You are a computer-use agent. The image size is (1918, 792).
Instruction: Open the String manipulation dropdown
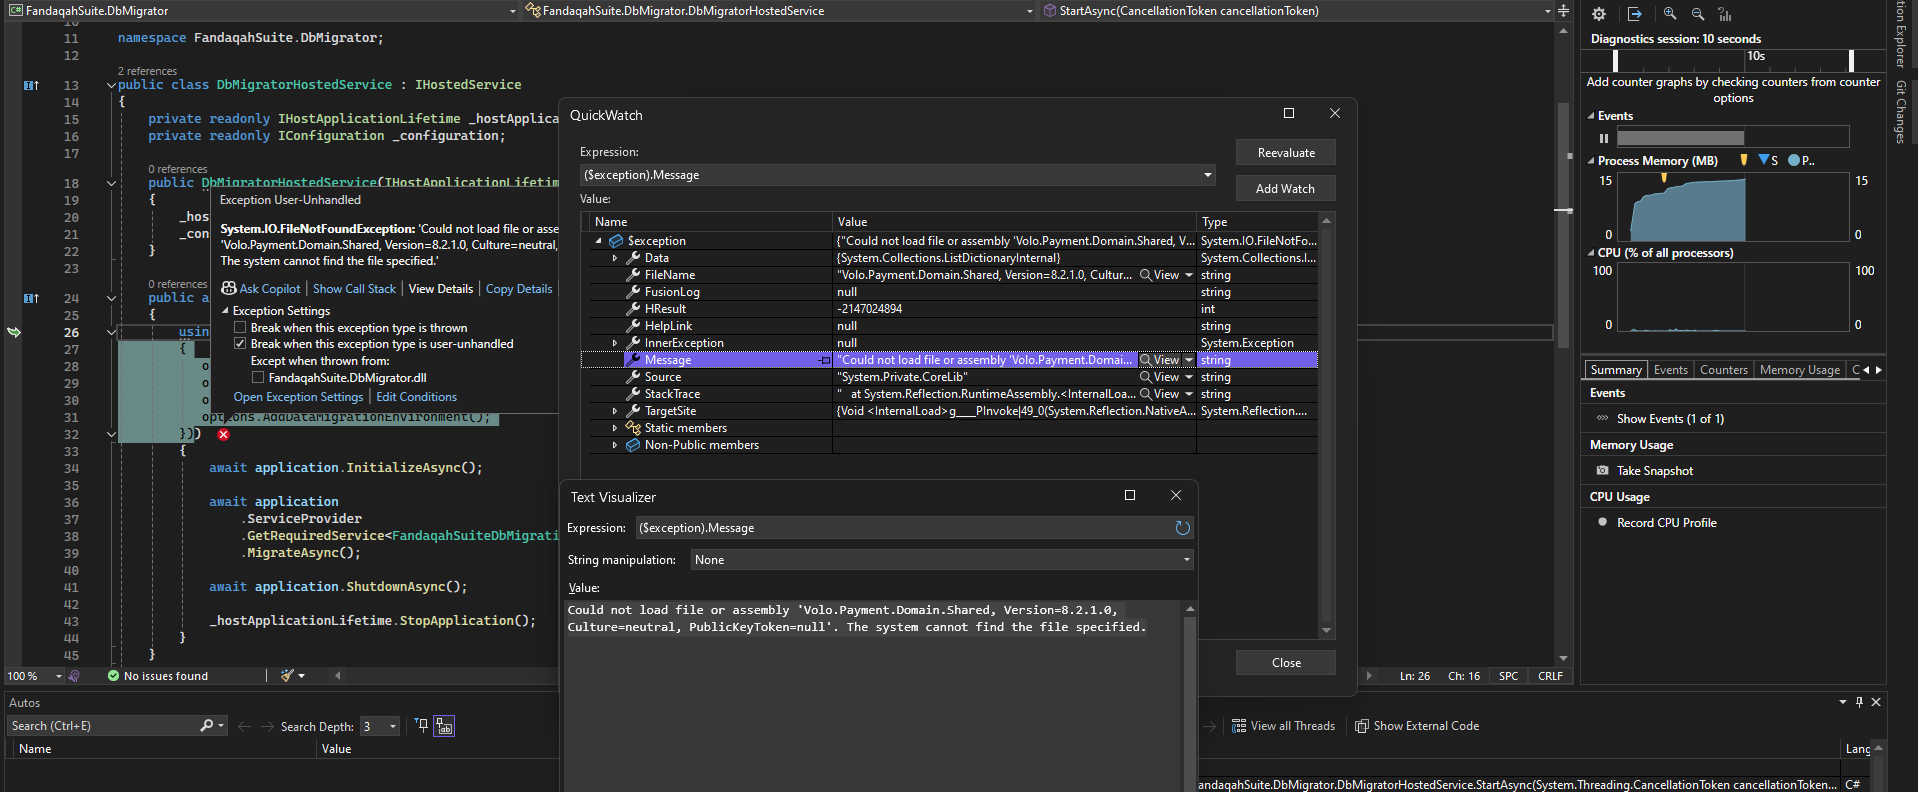(x=941, y=560)
